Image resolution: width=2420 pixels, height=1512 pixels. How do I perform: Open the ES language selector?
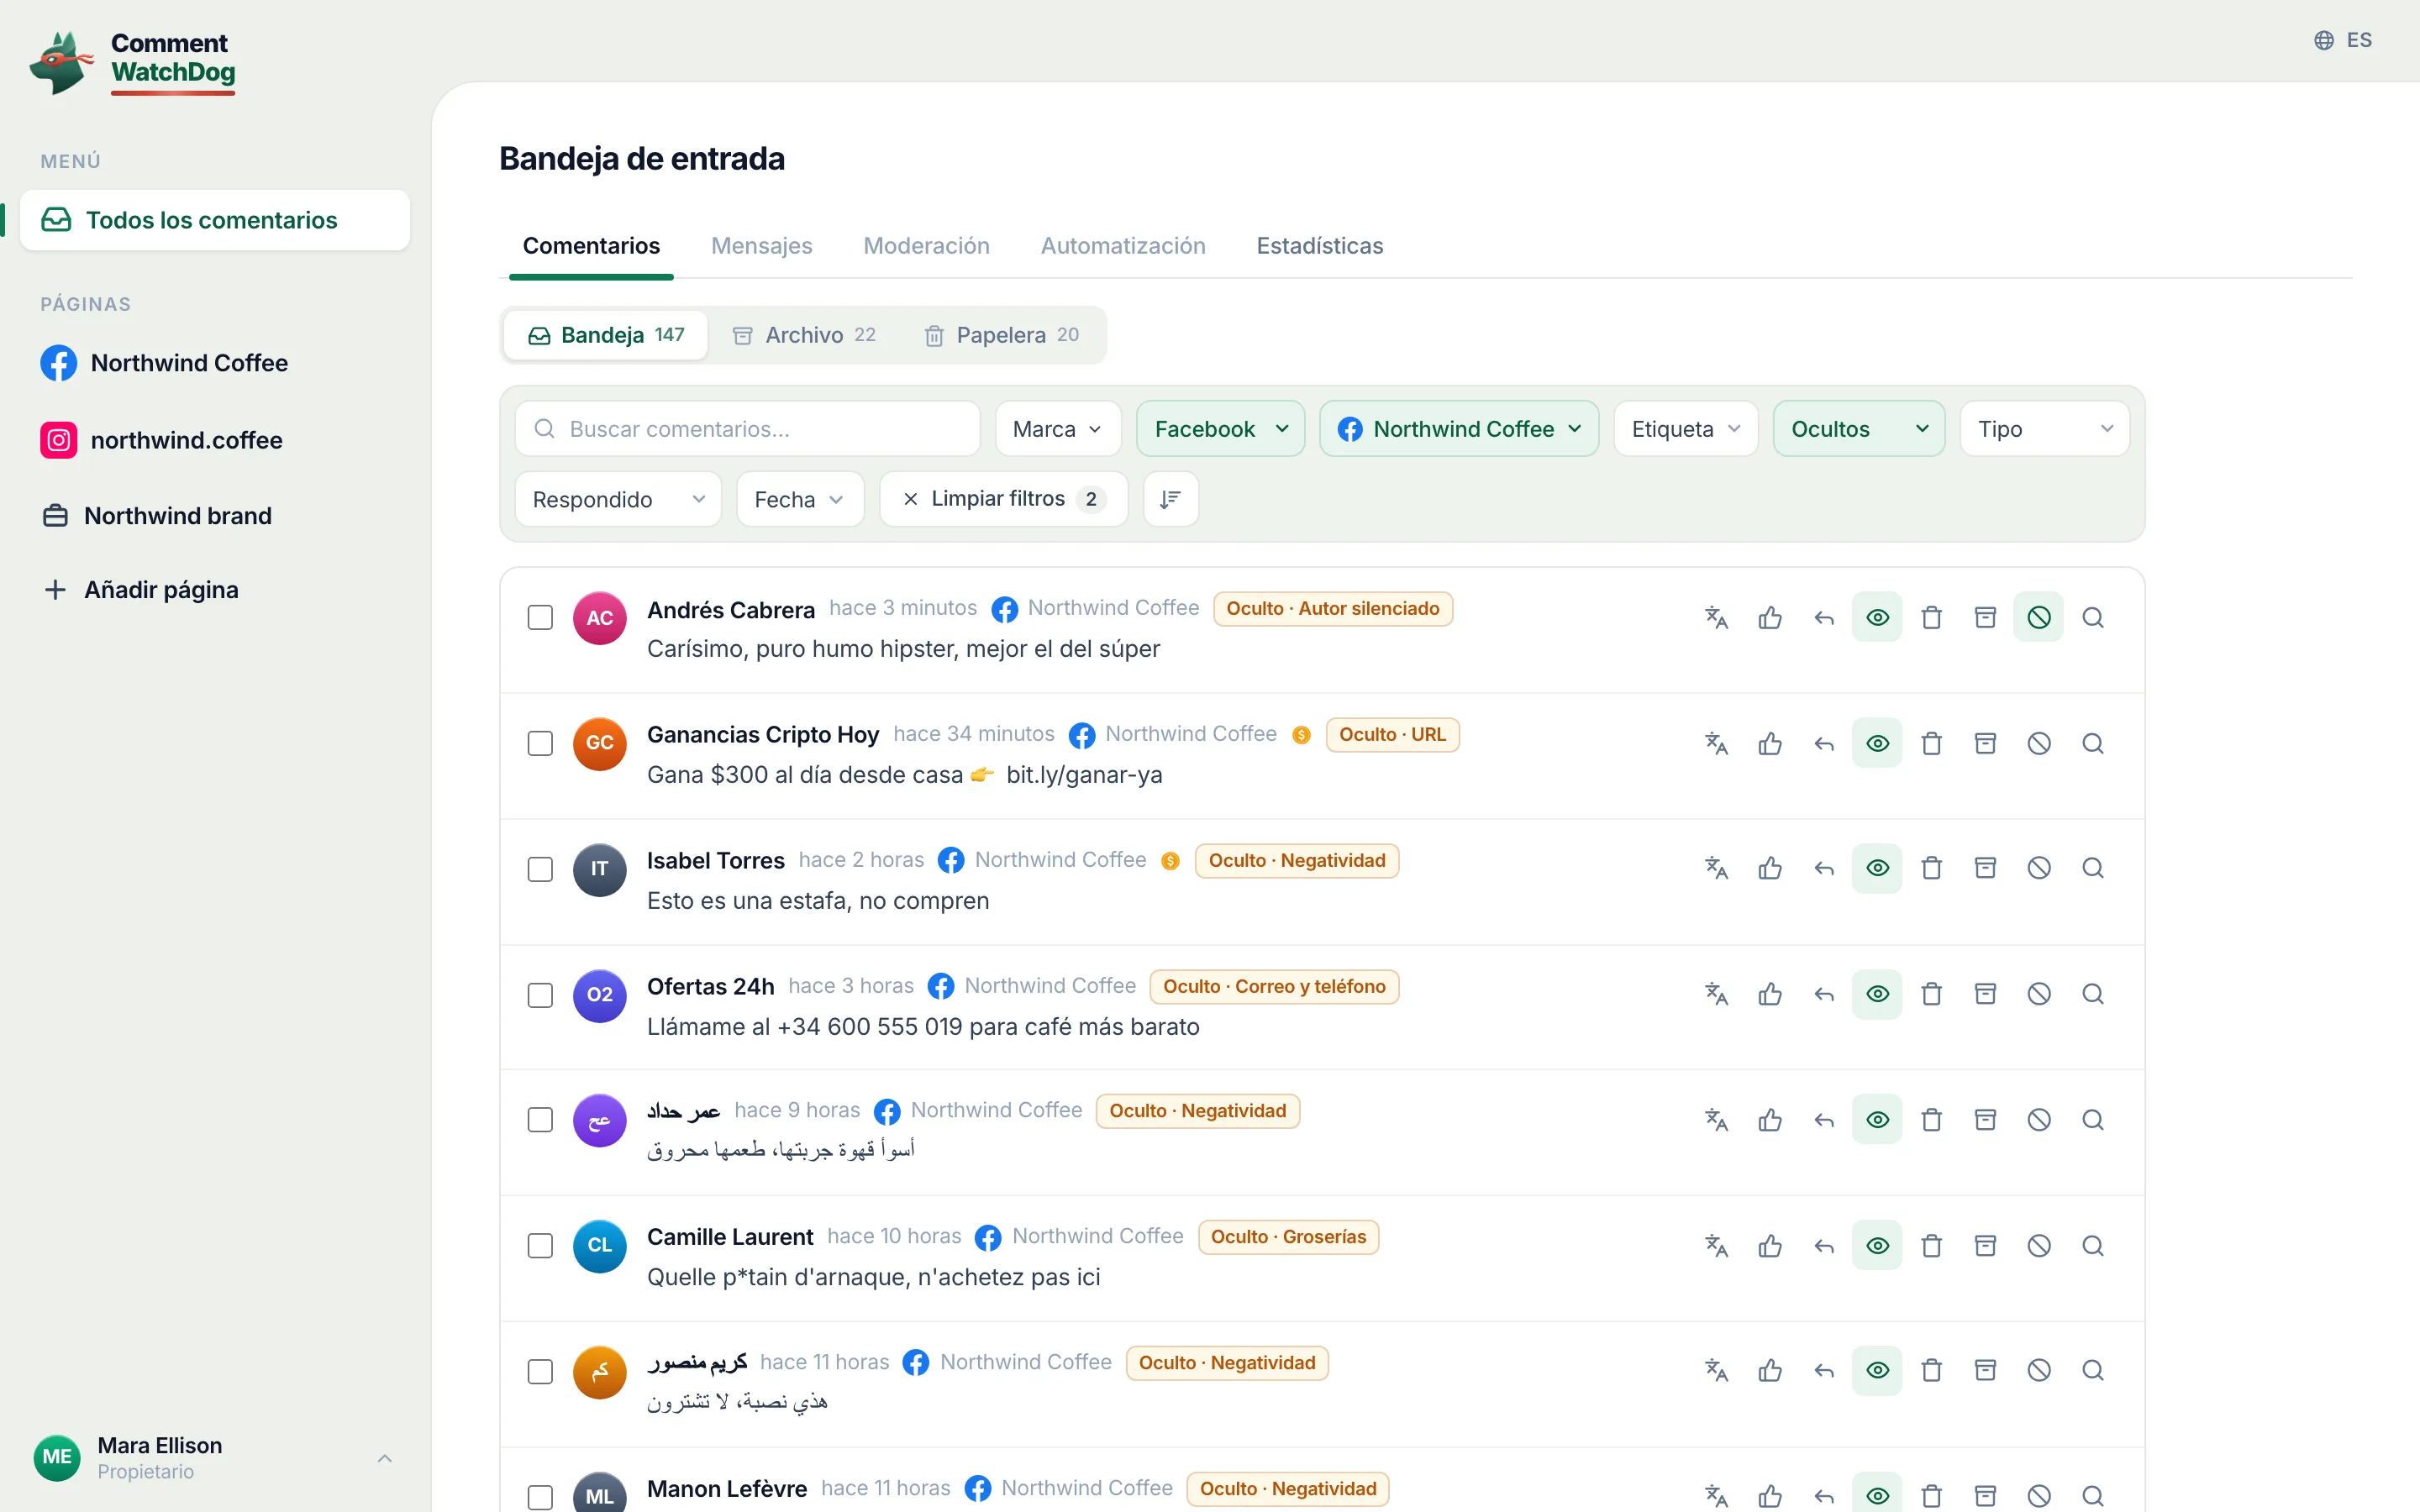click(2343, 40)
